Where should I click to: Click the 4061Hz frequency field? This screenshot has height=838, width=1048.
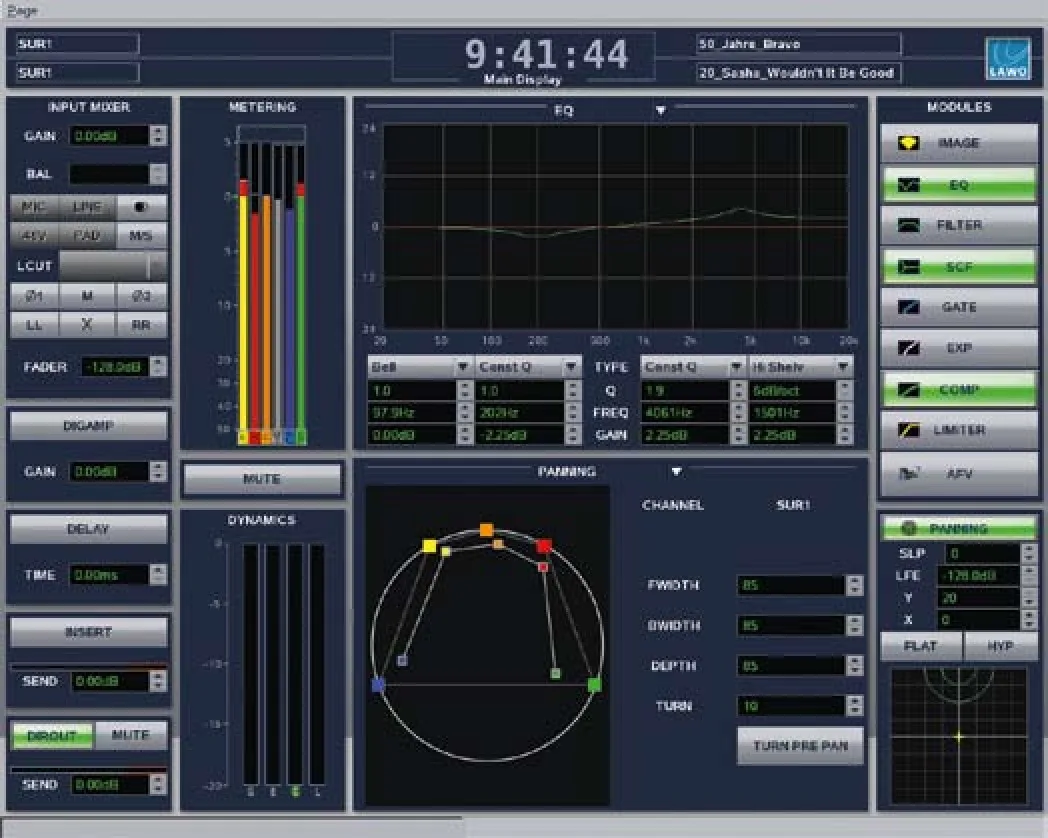point(684,413)
